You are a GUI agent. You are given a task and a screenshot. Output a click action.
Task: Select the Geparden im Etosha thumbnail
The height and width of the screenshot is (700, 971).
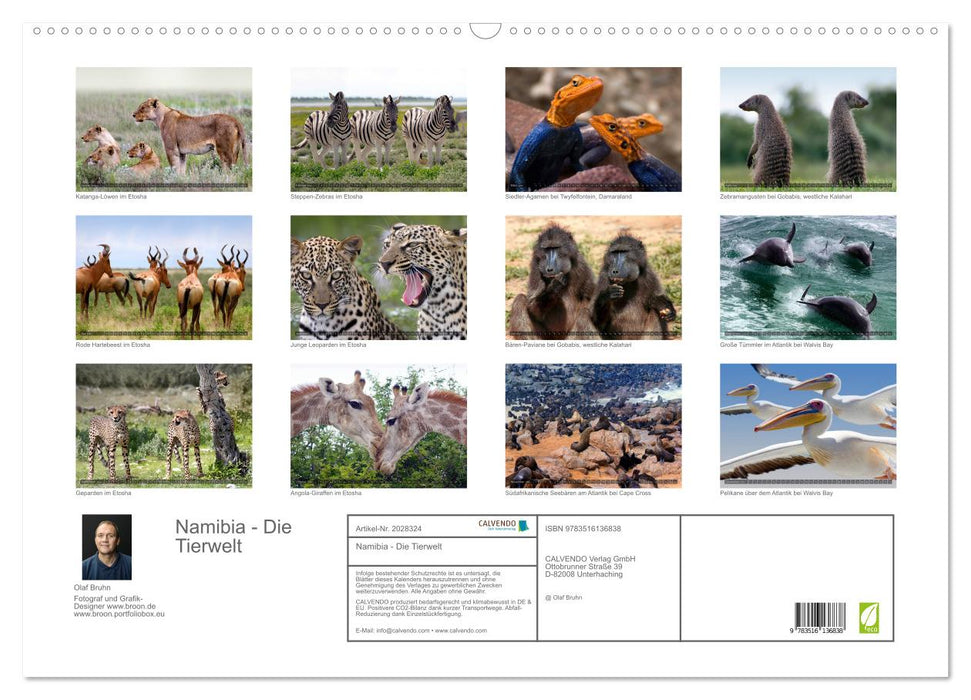point(163,426)
